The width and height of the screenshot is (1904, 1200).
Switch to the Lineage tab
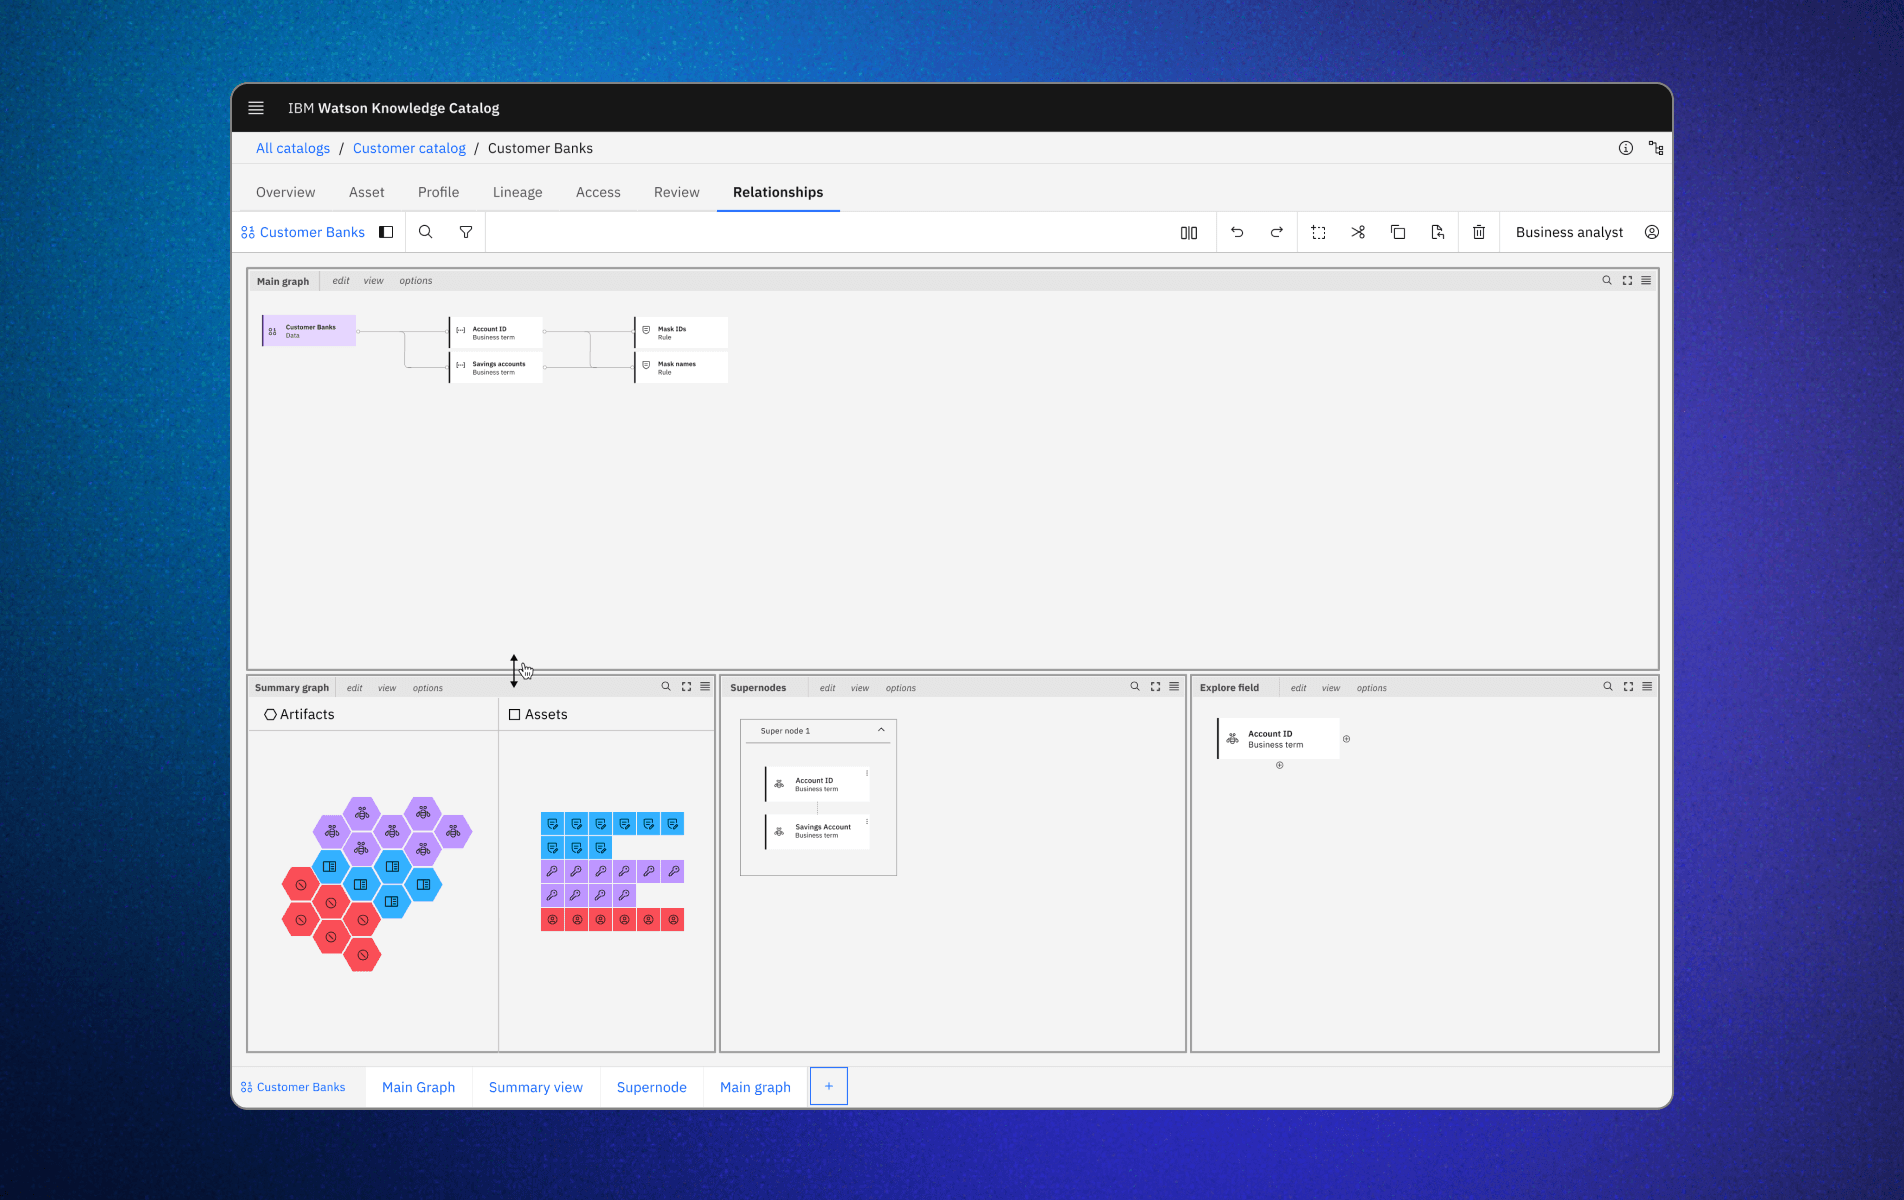517,192
